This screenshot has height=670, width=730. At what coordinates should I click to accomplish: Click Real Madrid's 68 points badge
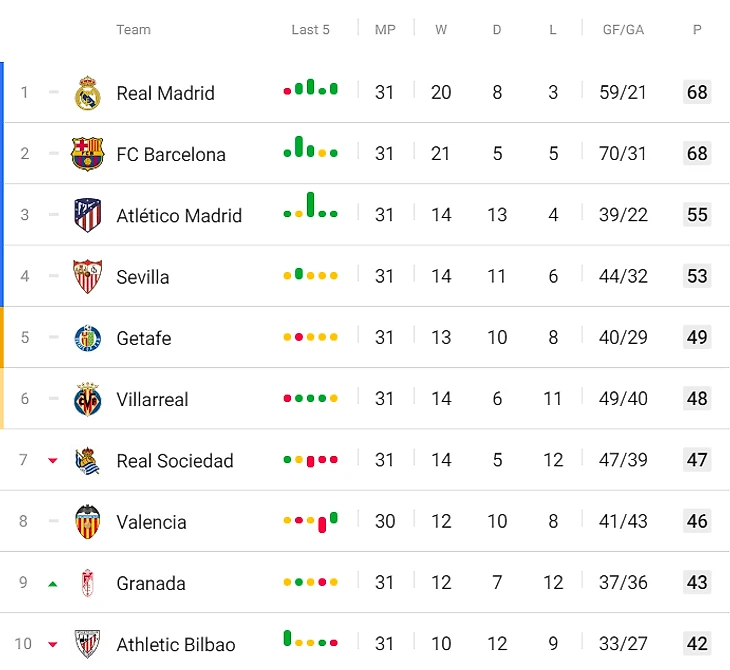click(697, 92)
